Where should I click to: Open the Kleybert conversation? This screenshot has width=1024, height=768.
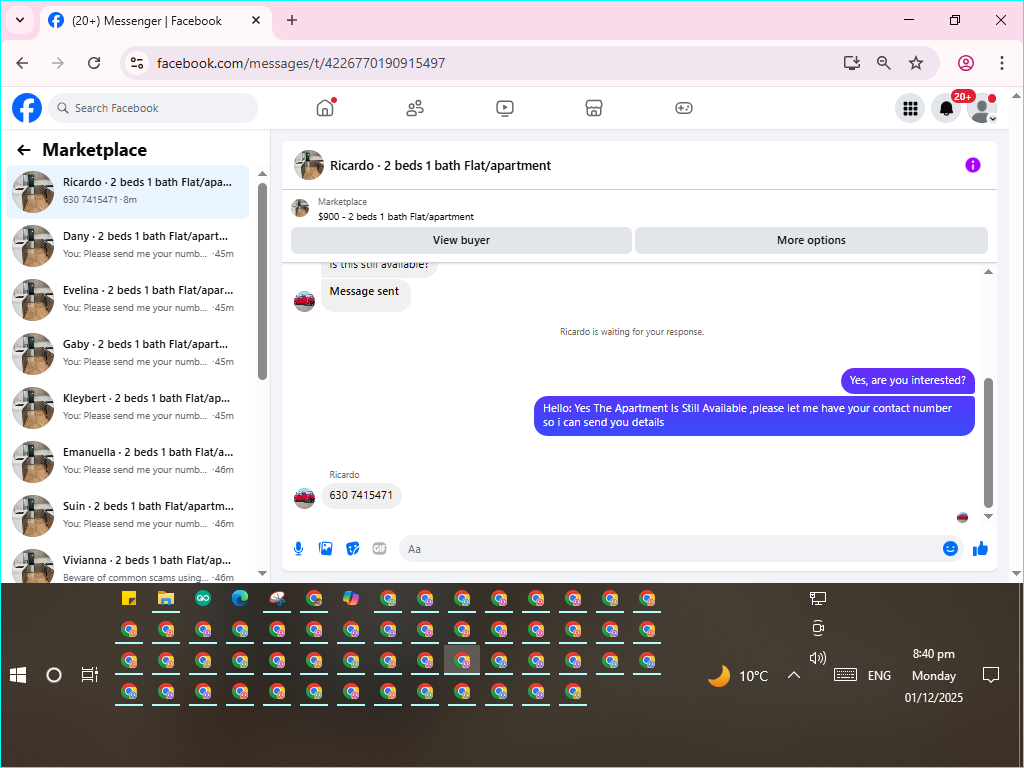[128, 408]
